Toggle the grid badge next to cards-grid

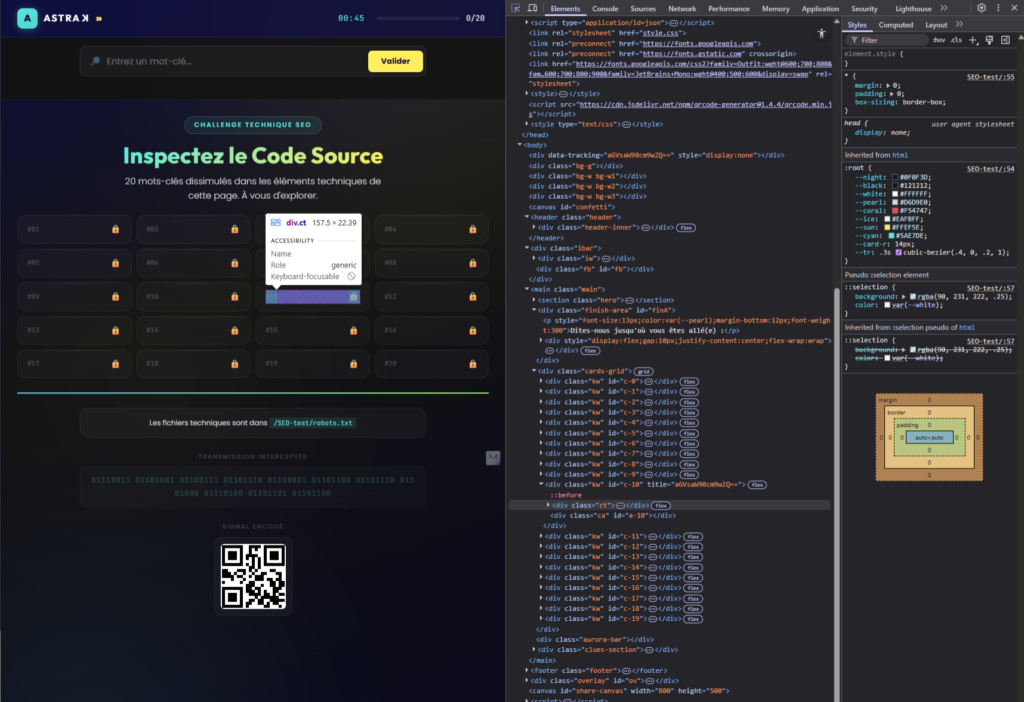tap(643, 372)
